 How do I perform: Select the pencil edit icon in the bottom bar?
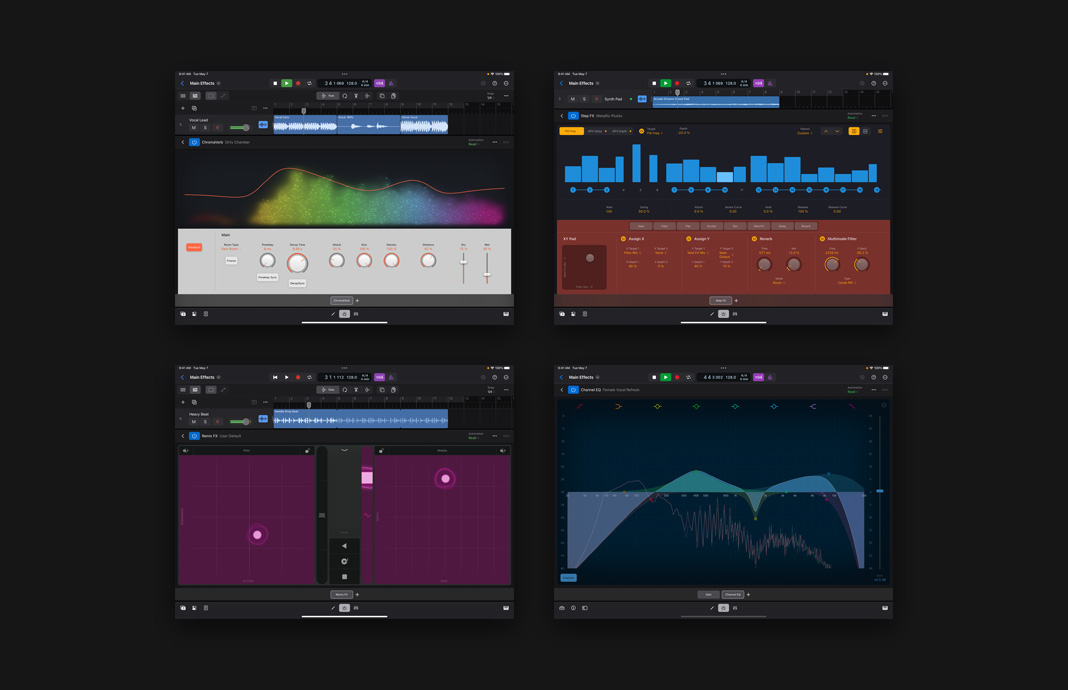[333, 313]
